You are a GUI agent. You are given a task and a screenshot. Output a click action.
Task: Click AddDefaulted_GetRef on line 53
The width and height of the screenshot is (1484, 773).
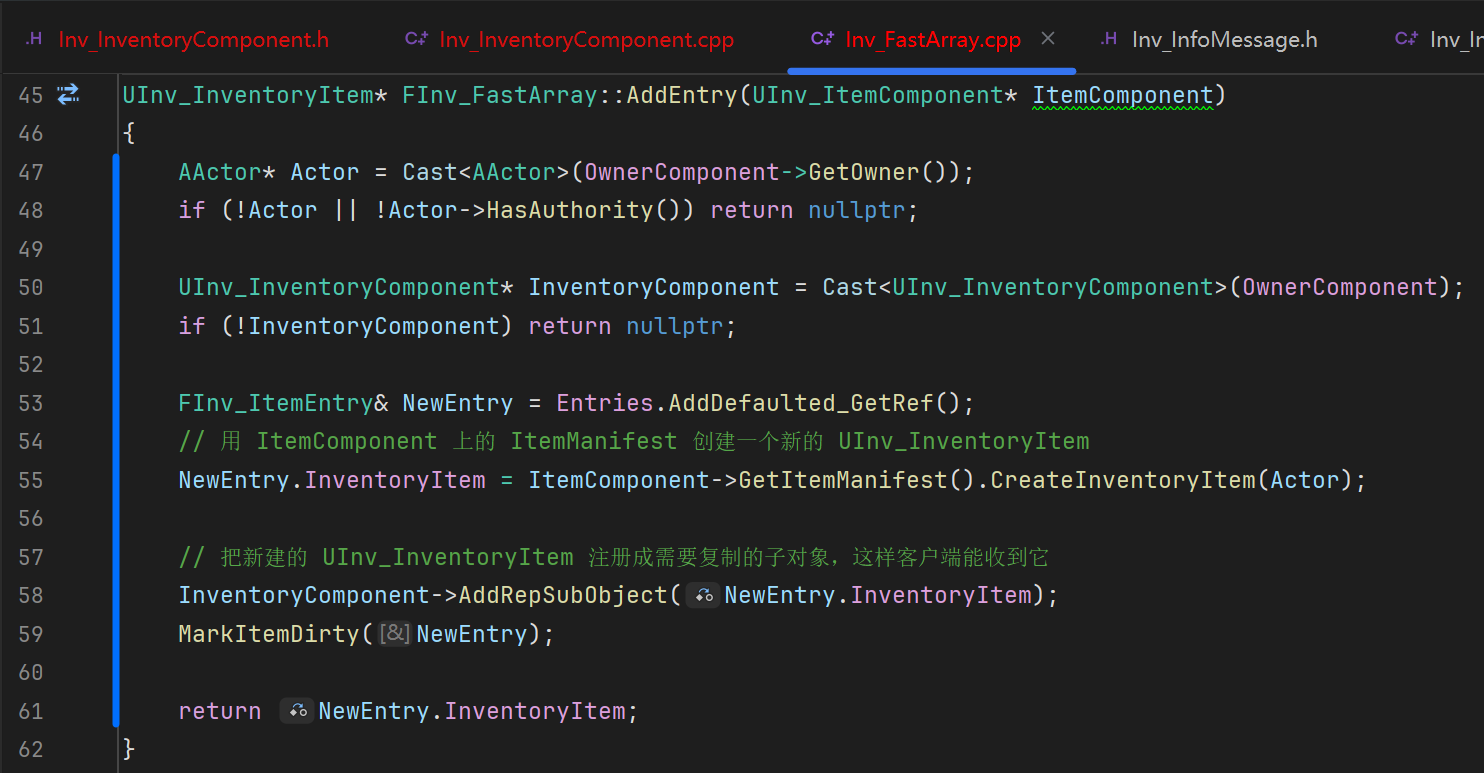pyautogui.click(x=801, y=403)
